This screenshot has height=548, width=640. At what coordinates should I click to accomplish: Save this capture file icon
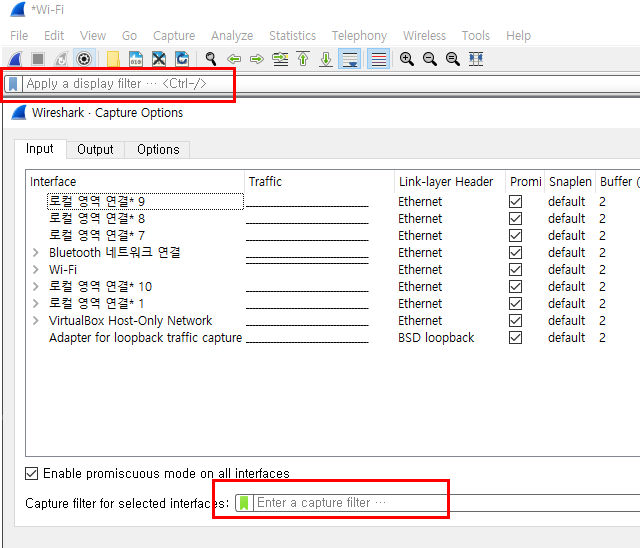(136, 59)
